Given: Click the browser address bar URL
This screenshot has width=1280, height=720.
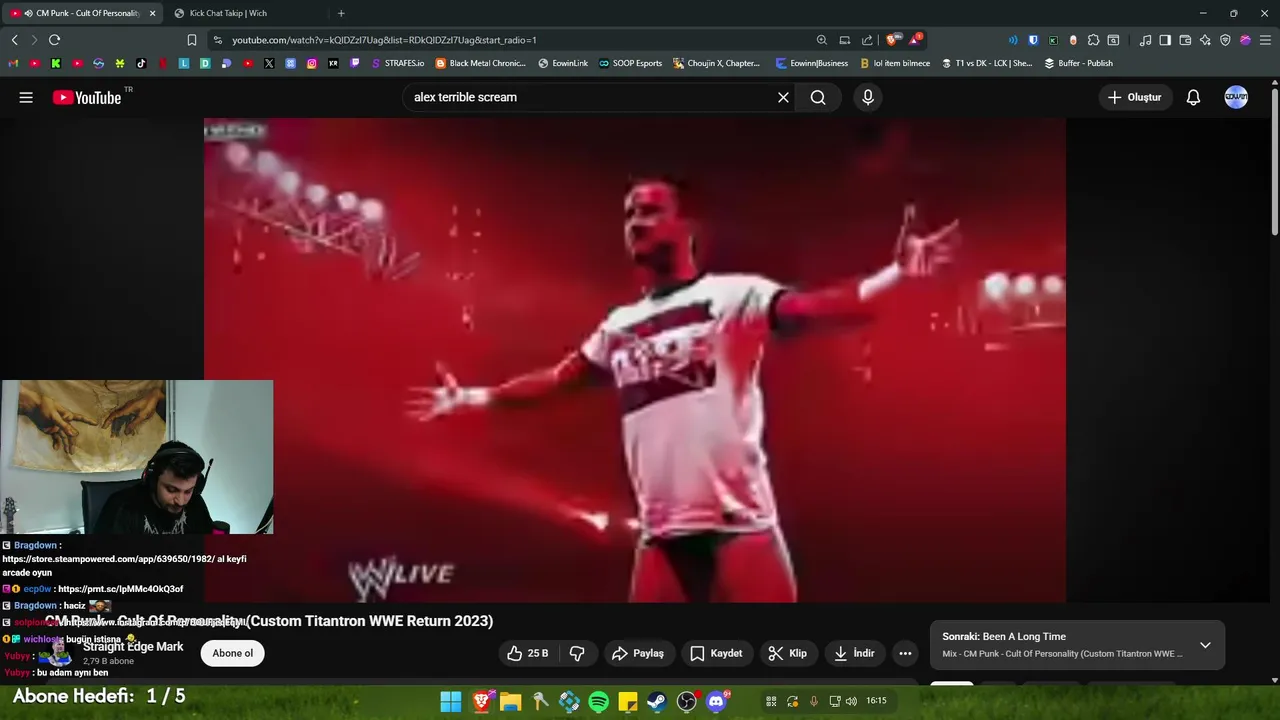Looking at the screenshot, I should point(384,40).
